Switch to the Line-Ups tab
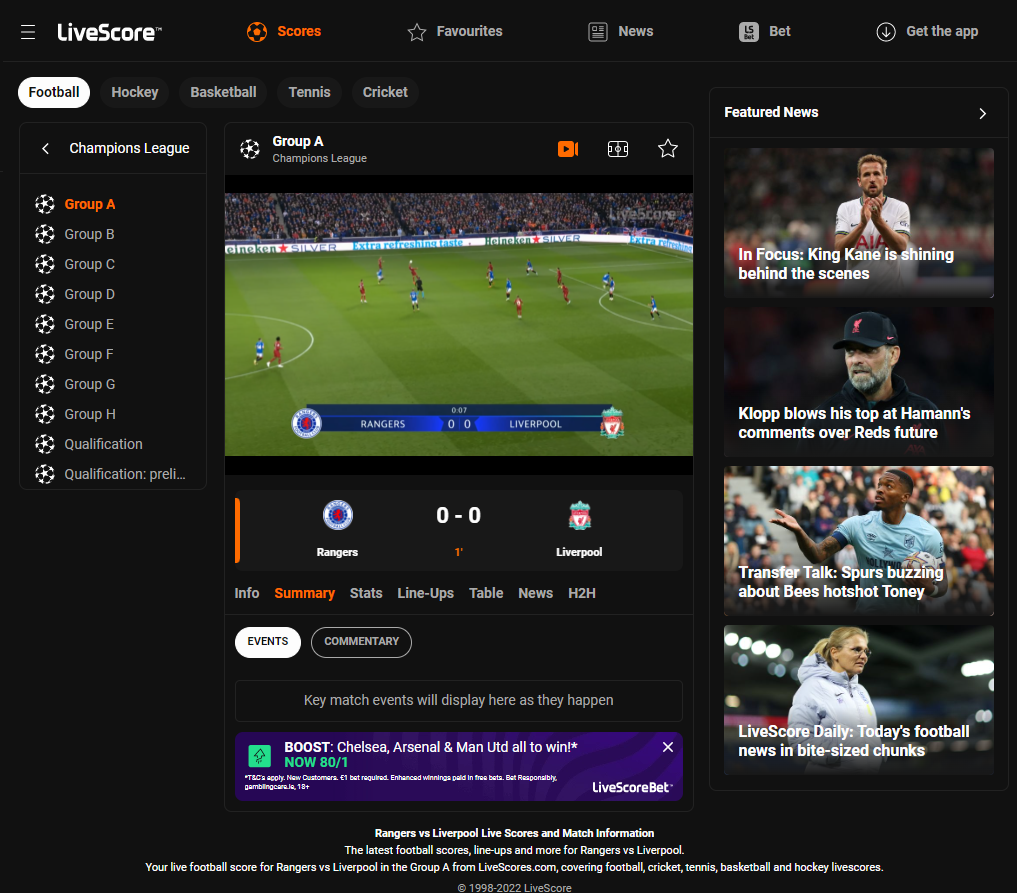Screen dimensions: 1017x893 tap(425, 593)
